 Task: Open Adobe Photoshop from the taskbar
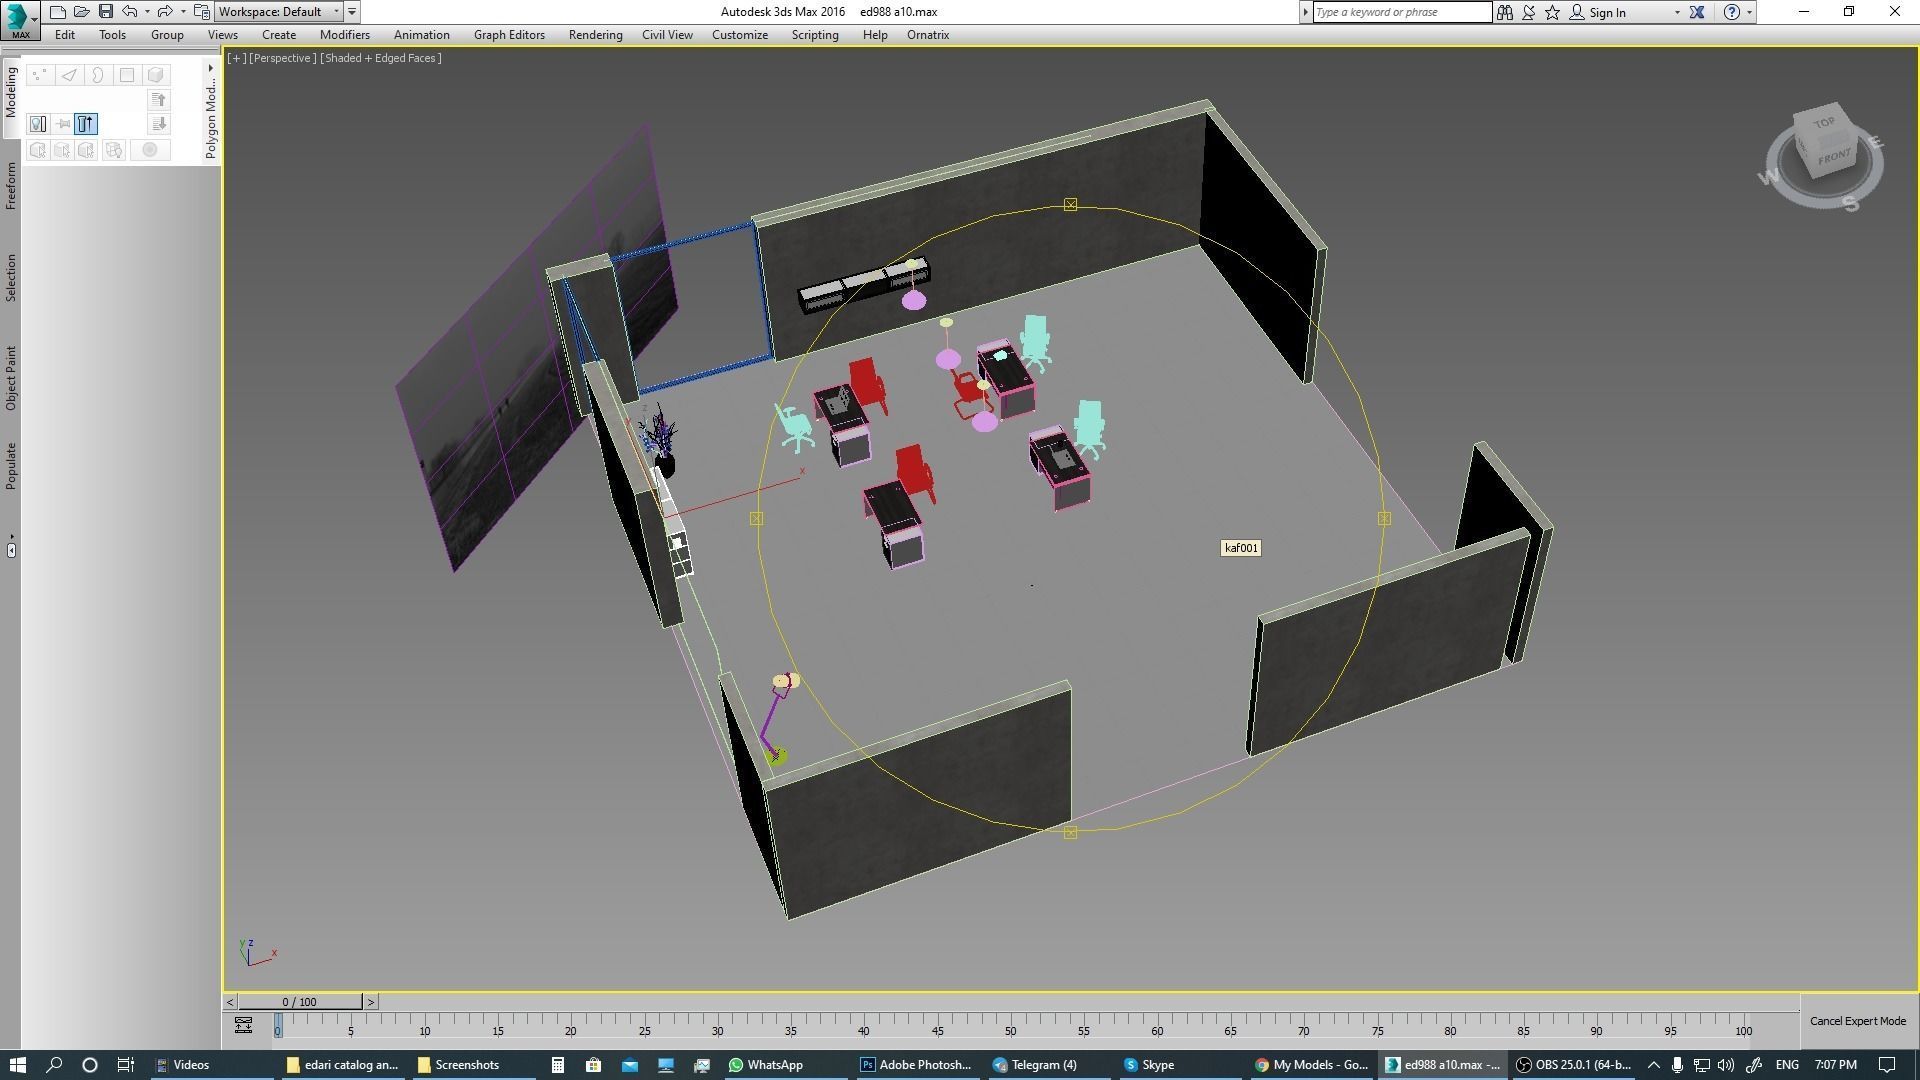click(x=916, y=1065)
